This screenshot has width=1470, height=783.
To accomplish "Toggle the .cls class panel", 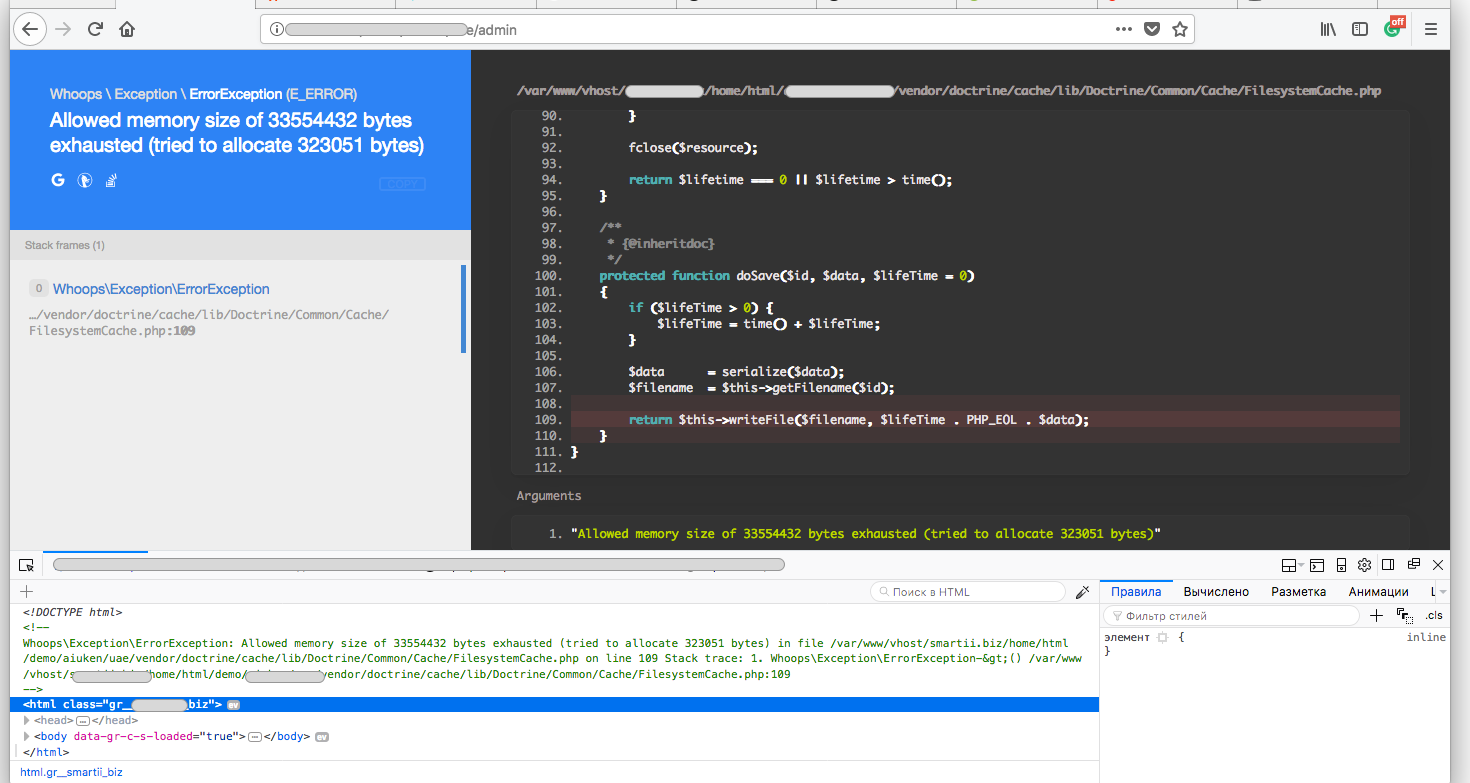I will click(1434, 616).
